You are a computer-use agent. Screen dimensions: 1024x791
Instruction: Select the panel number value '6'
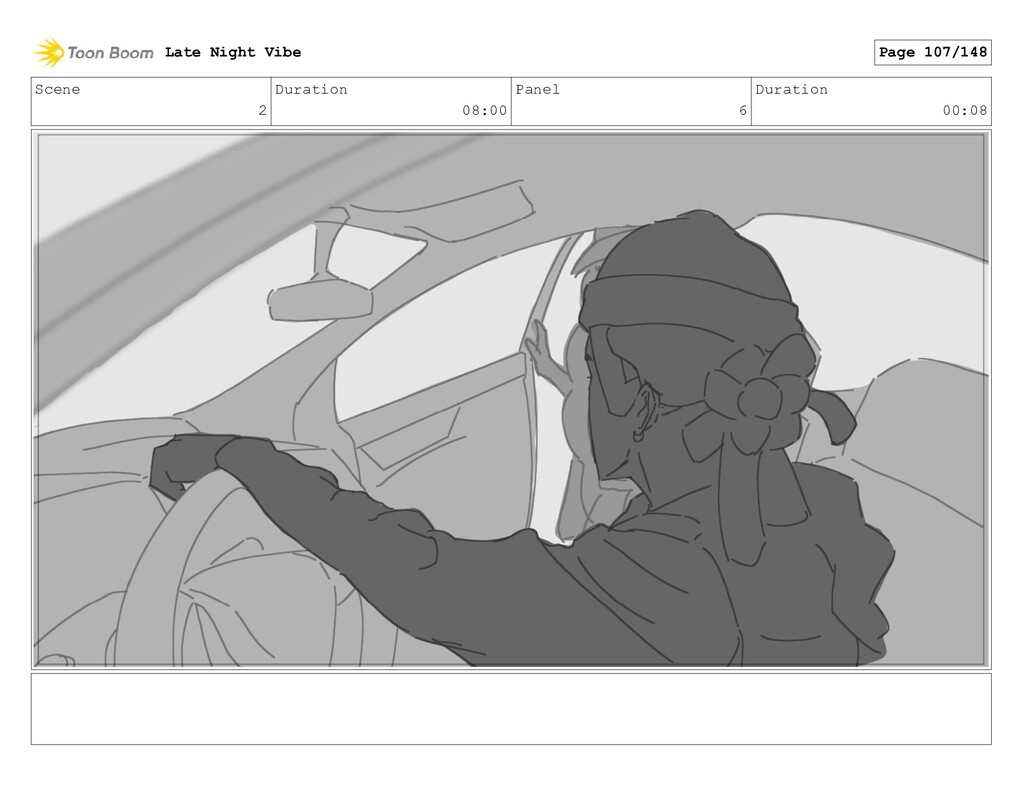[x=743, y=110]
